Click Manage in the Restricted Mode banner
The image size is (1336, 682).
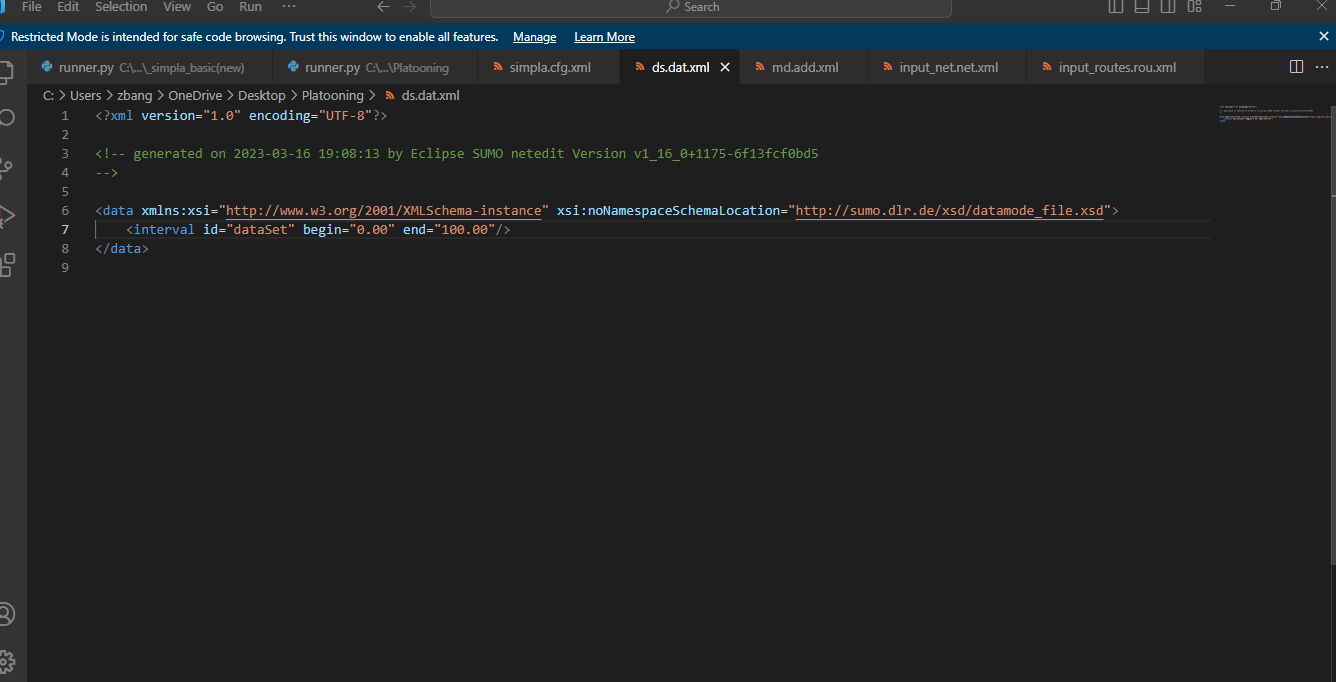[534, 37]
